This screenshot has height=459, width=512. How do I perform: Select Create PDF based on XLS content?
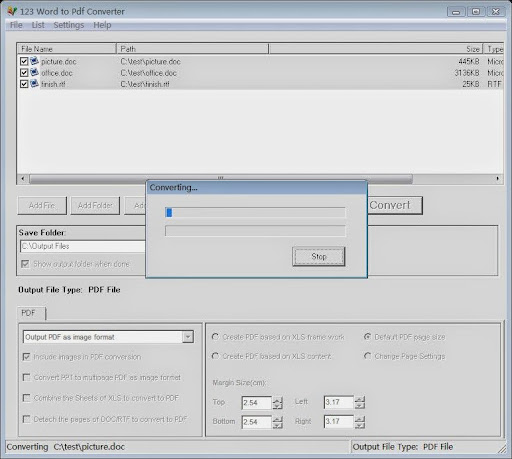click(215, 356)
